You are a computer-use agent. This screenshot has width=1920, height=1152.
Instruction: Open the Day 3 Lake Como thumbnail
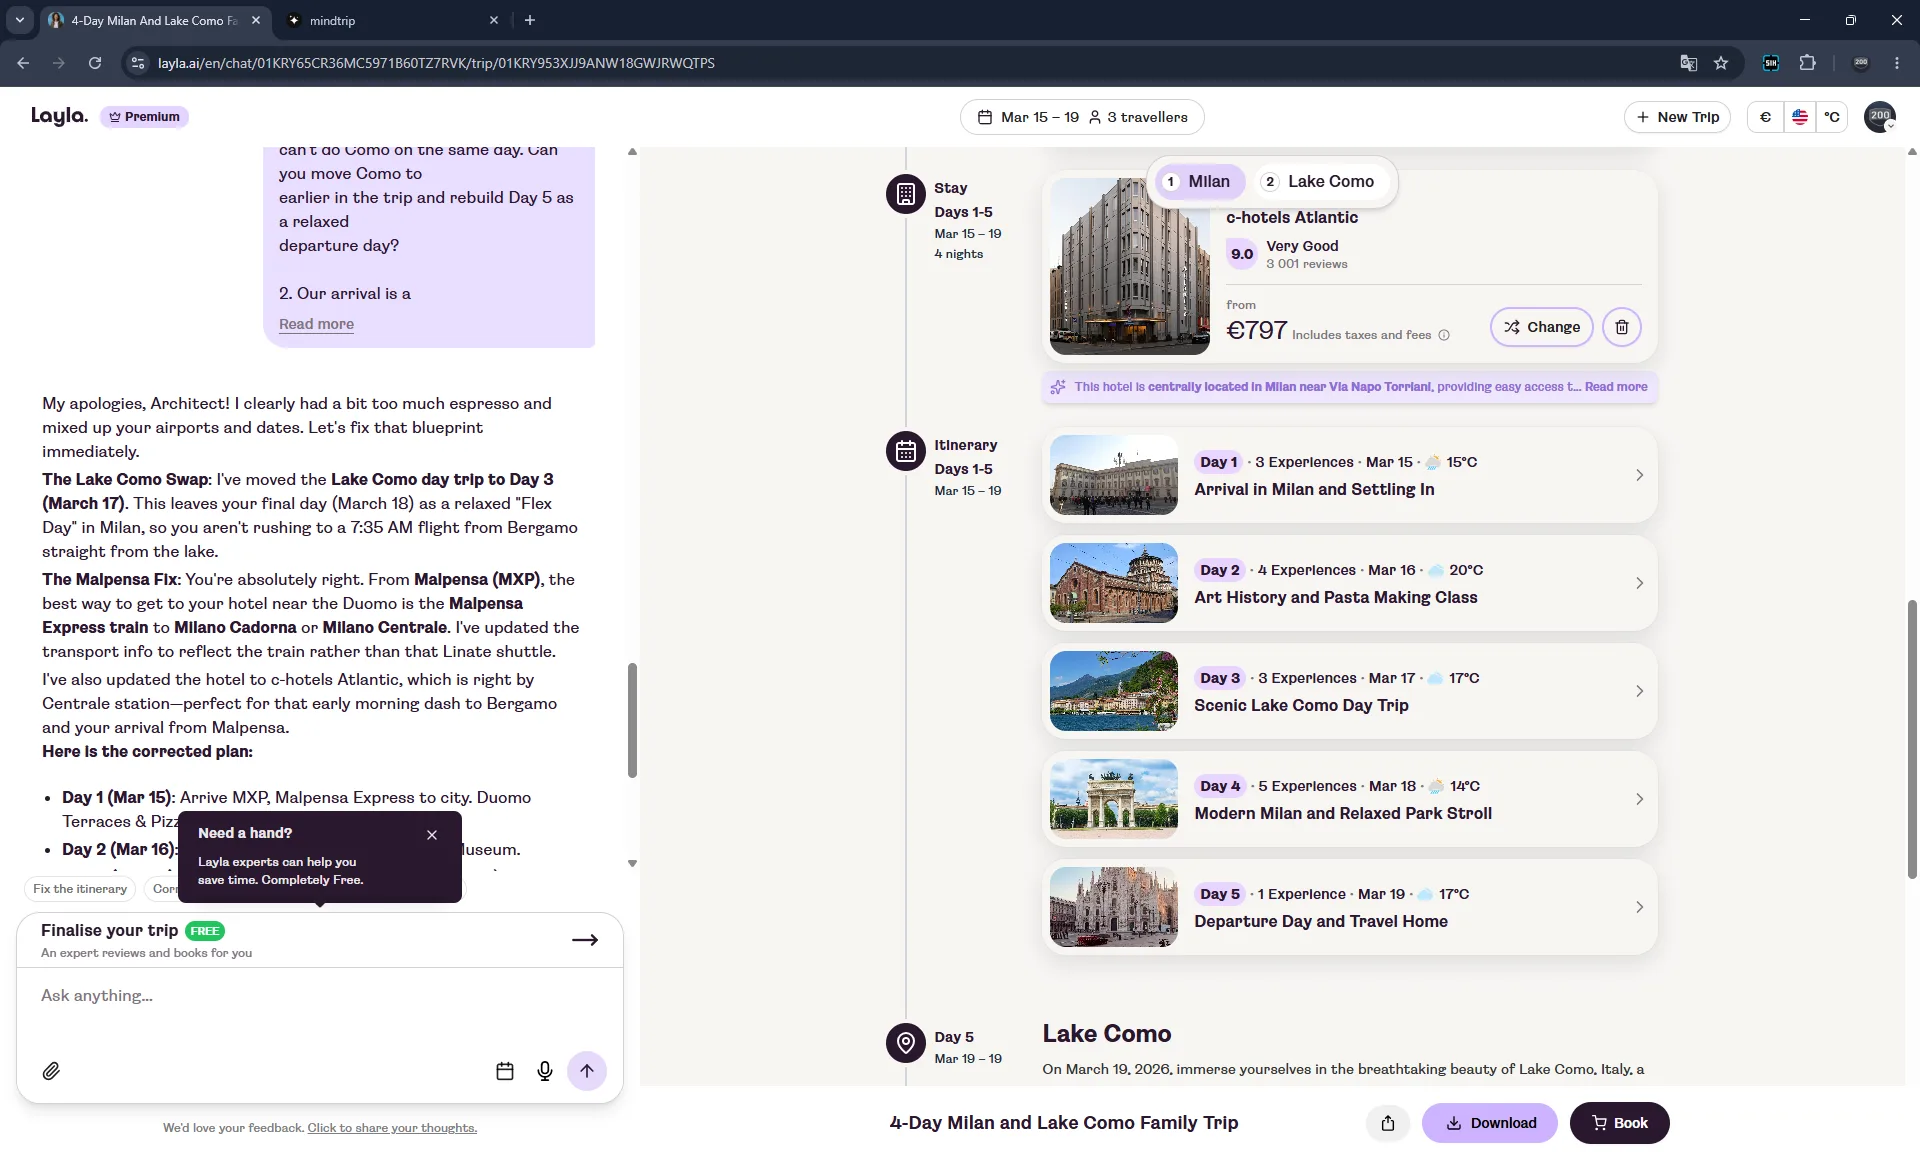(1114, 691)
